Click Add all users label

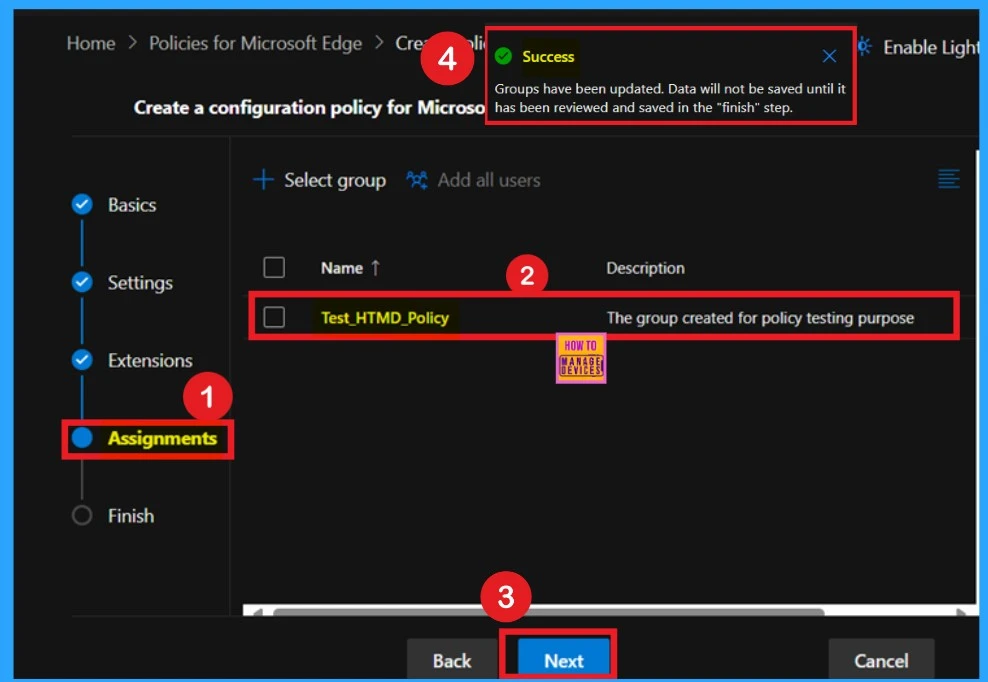[489, 180]
